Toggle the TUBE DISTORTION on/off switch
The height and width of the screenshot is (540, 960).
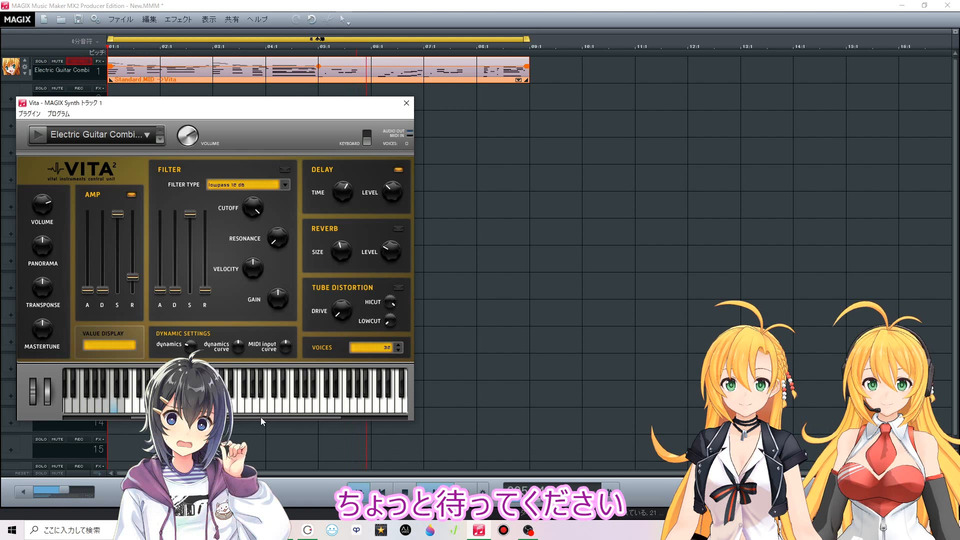click(398, 287)
